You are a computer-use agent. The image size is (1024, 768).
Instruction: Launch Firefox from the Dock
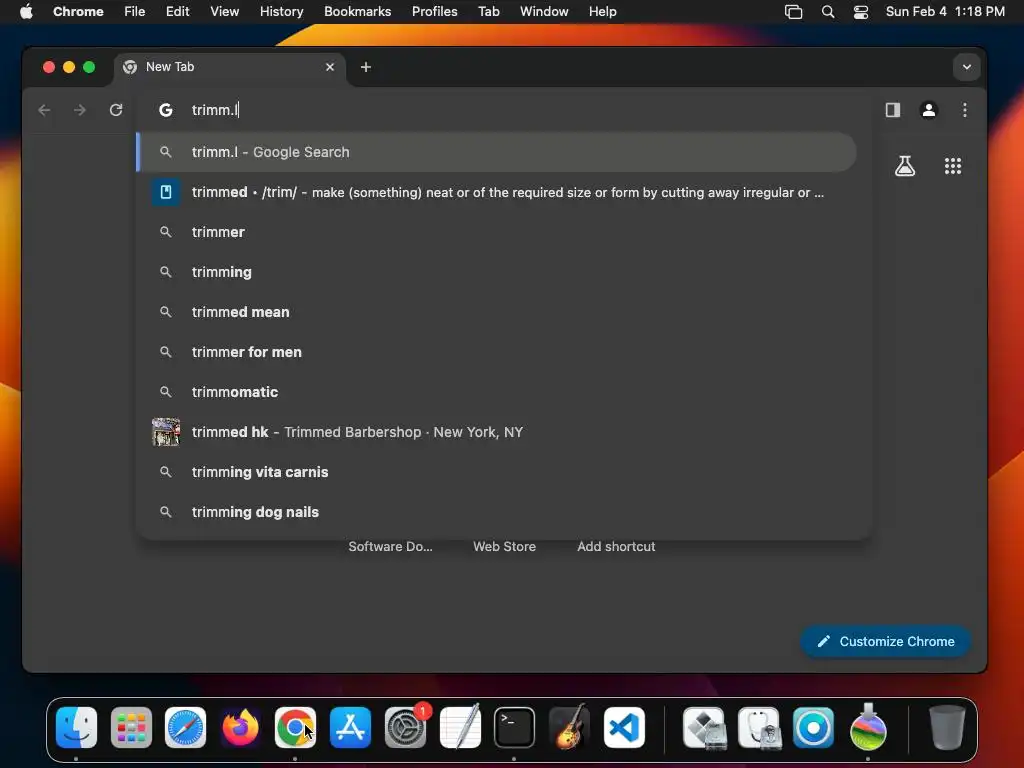[x=240, y=728]
